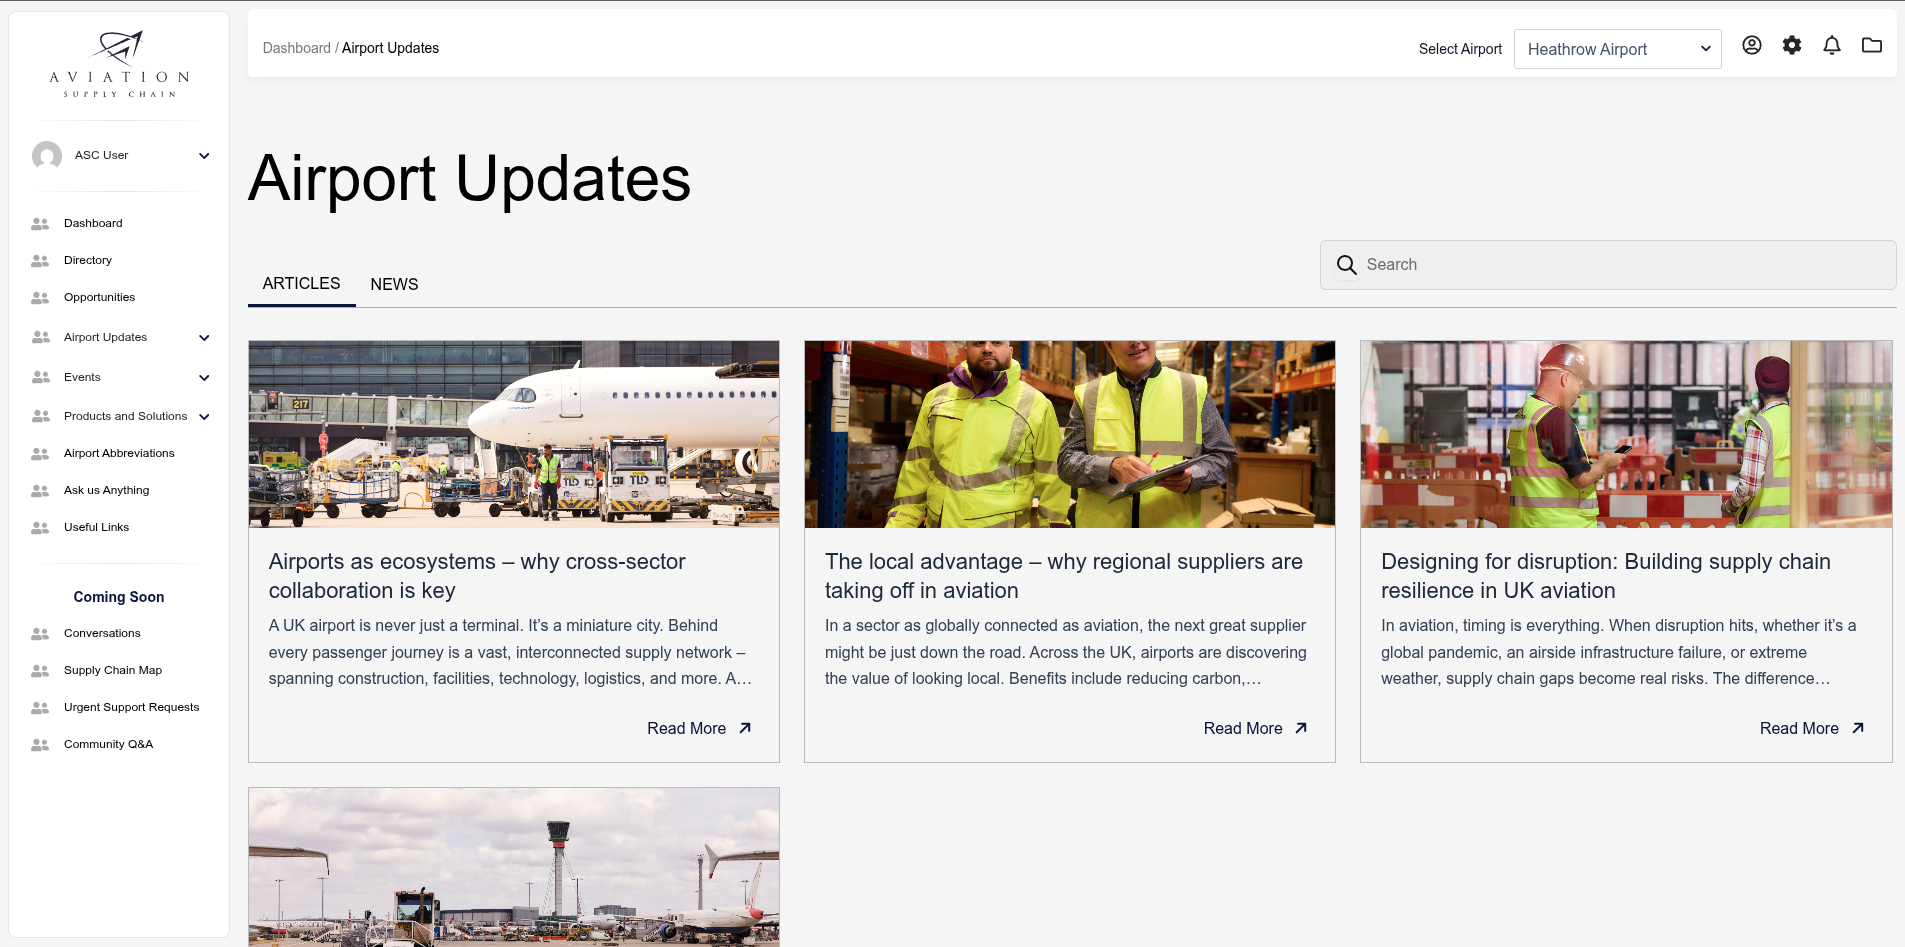Open settings via the gear icon
Screen dimensions: 1905x947
click(1791, 45)
